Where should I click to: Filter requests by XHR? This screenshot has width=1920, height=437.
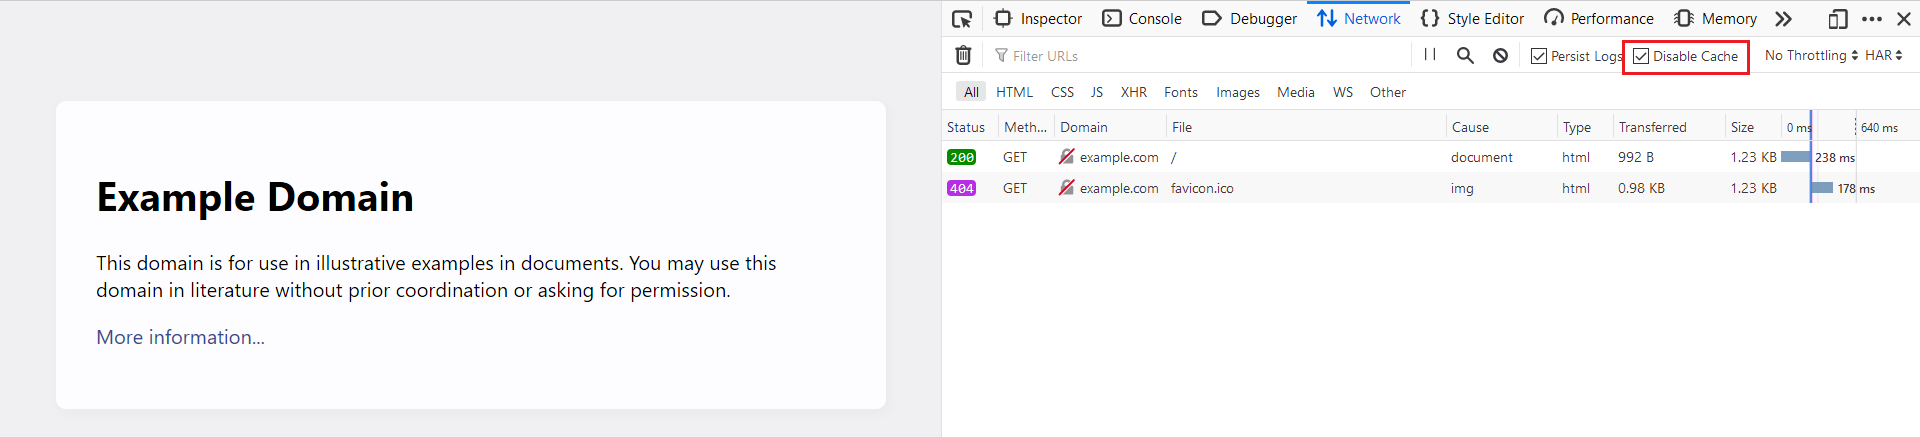(1133, 92)
